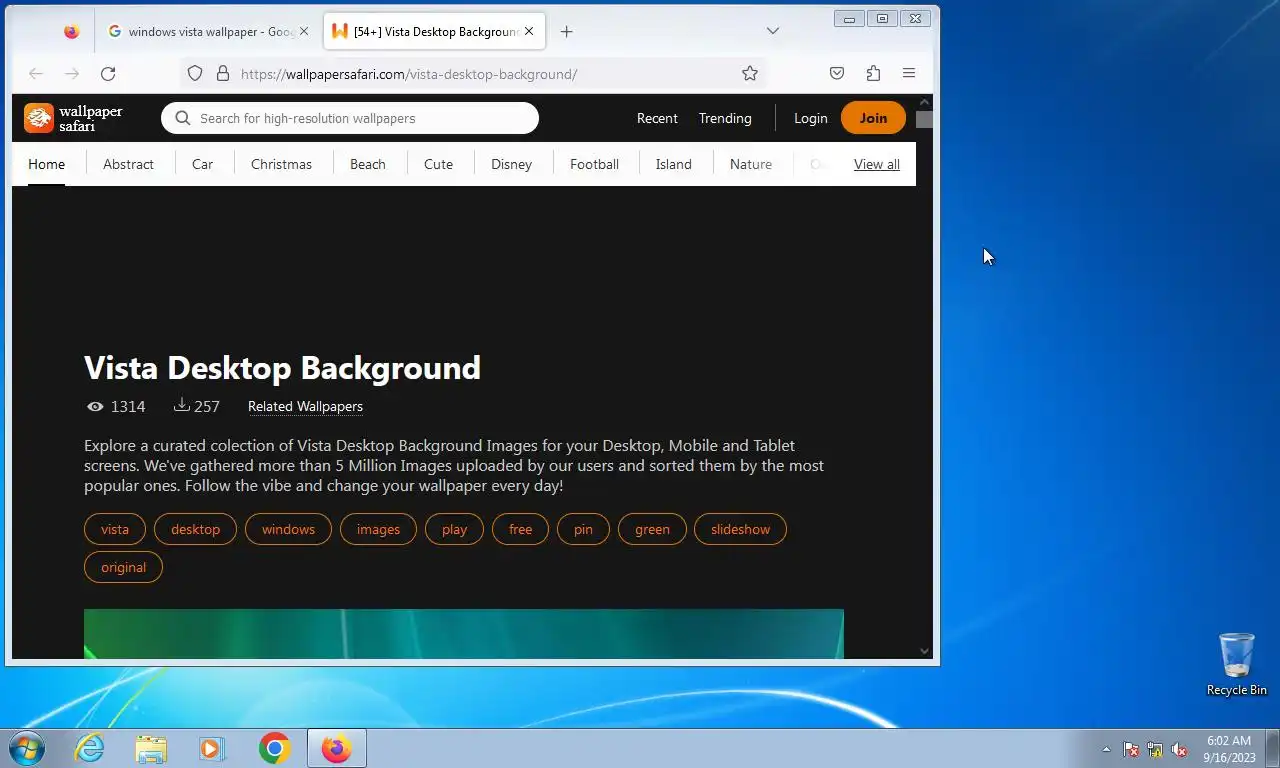Screen dimensions: 1280x768
Task: Click the original tag
Action: pos(123,567)
